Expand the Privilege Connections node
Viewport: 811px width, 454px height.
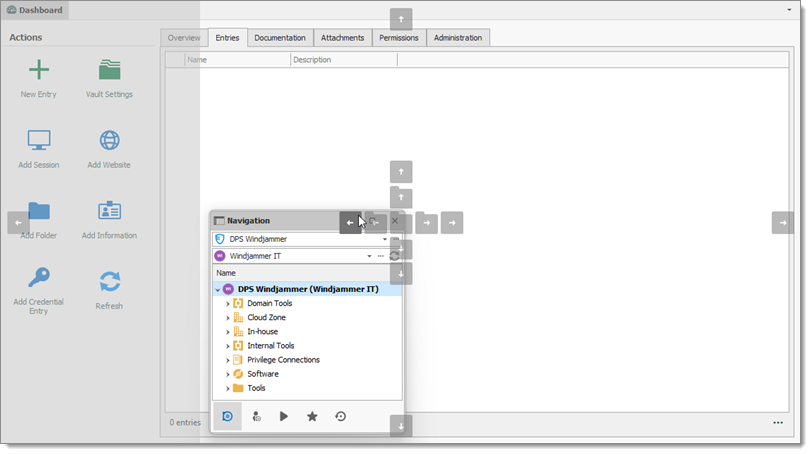pyautogui.click(x=228, y=360)
